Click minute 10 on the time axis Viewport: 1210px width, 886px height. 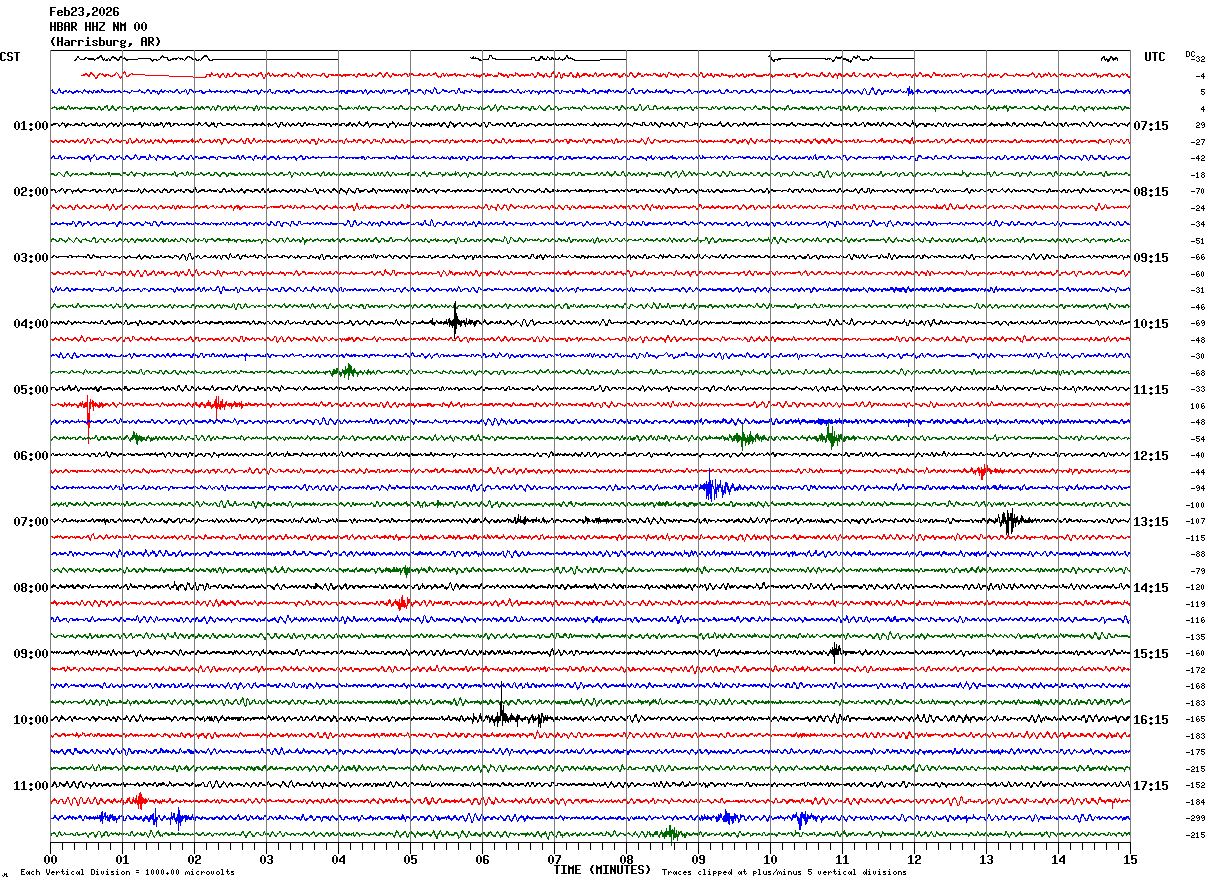(x=771, y=859)
